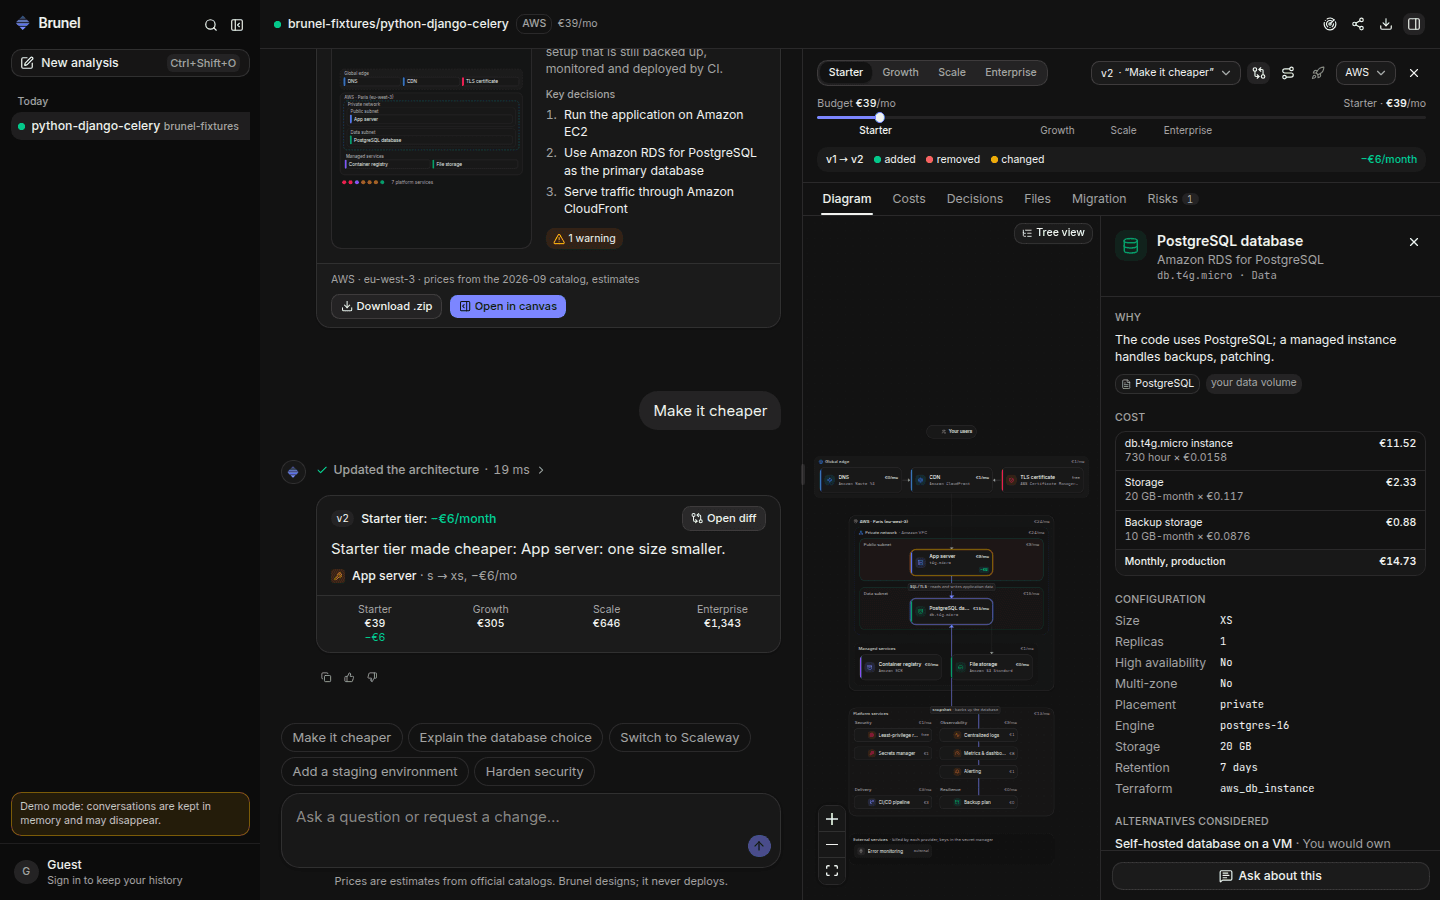1440x900 pixels.
Task: Click the Enterprise mark on budget slider
Action: pos(1187,131)
